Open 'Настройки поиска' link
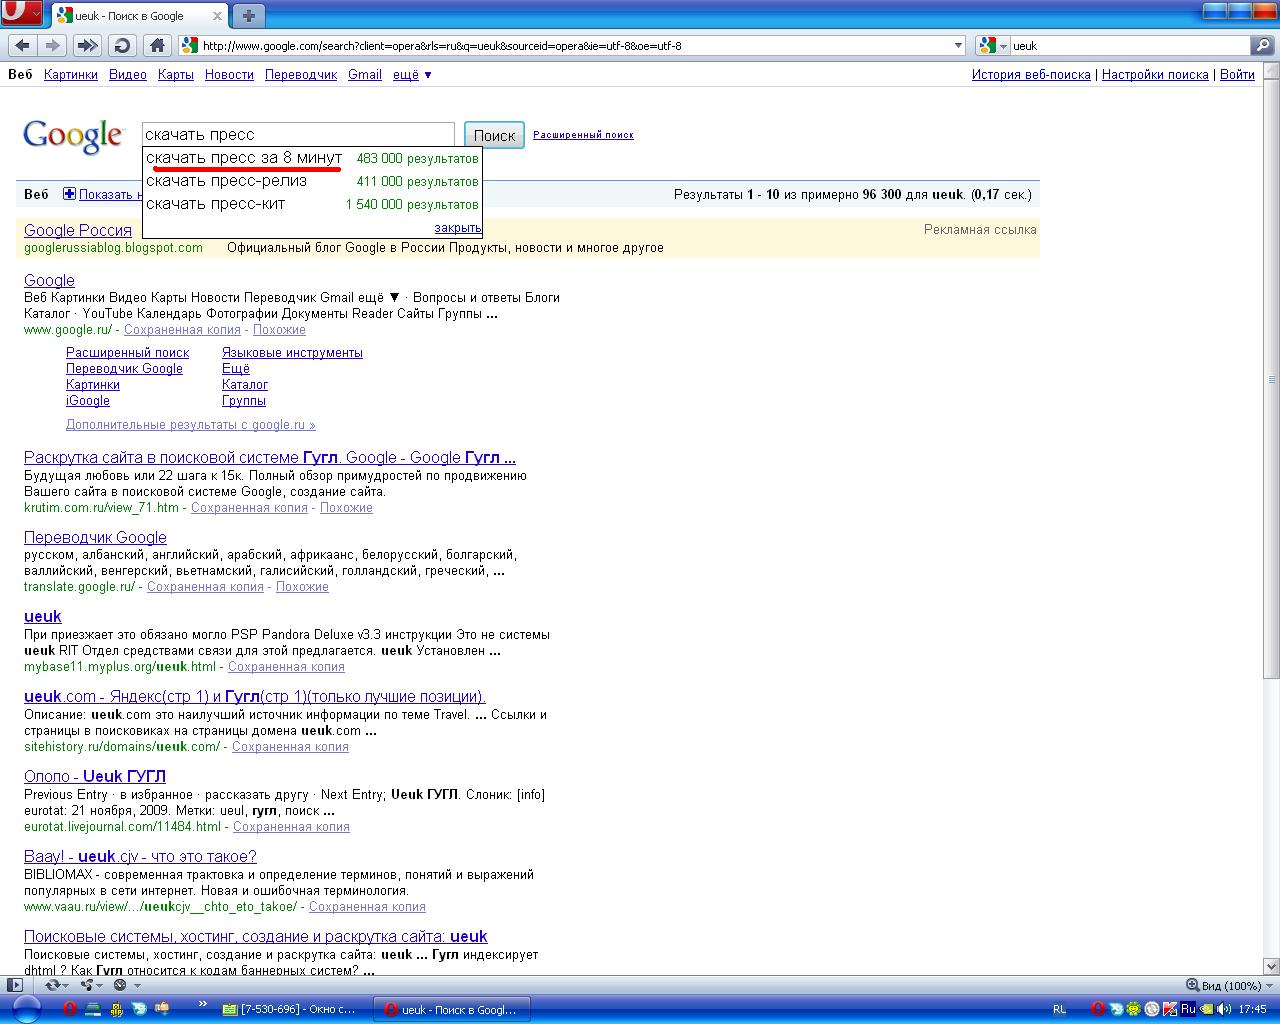 tap(1155, 75)
